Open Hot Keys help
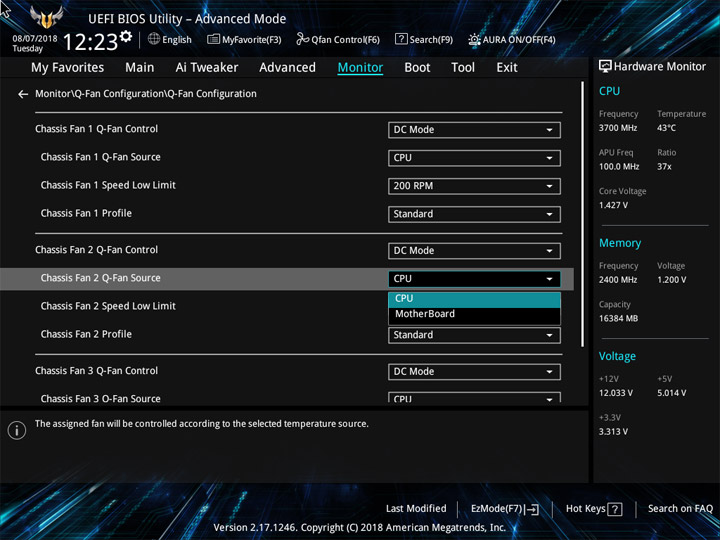This screenshot has width=720, height=540. 594,509
